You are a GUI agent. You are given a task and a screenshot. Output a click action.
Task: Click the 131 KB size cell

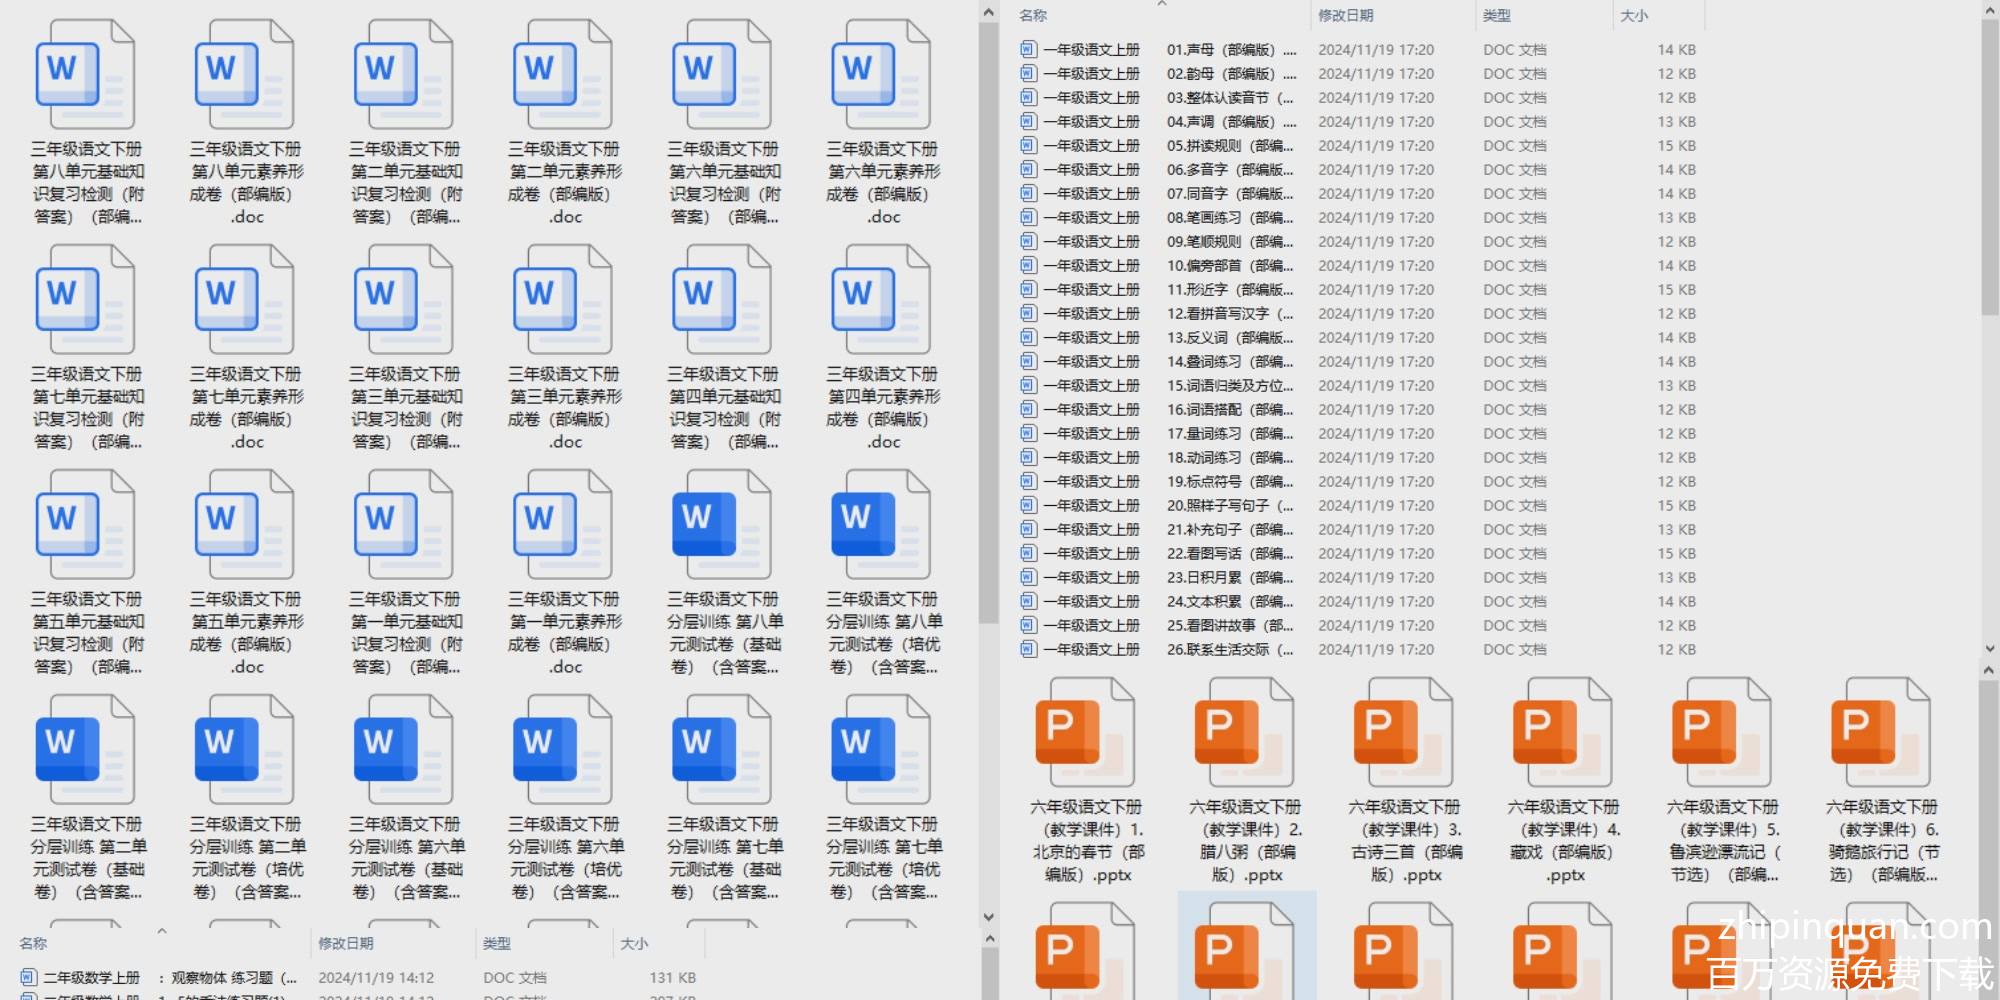672,977
